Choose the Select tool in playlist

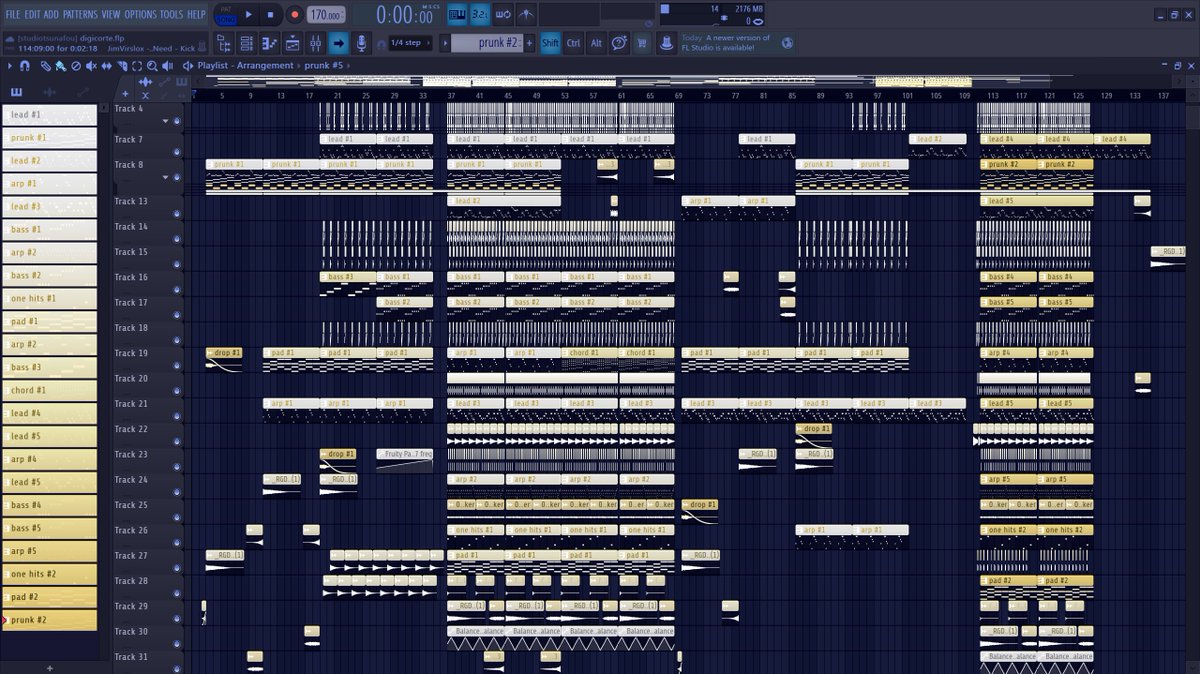click(136, 66)
